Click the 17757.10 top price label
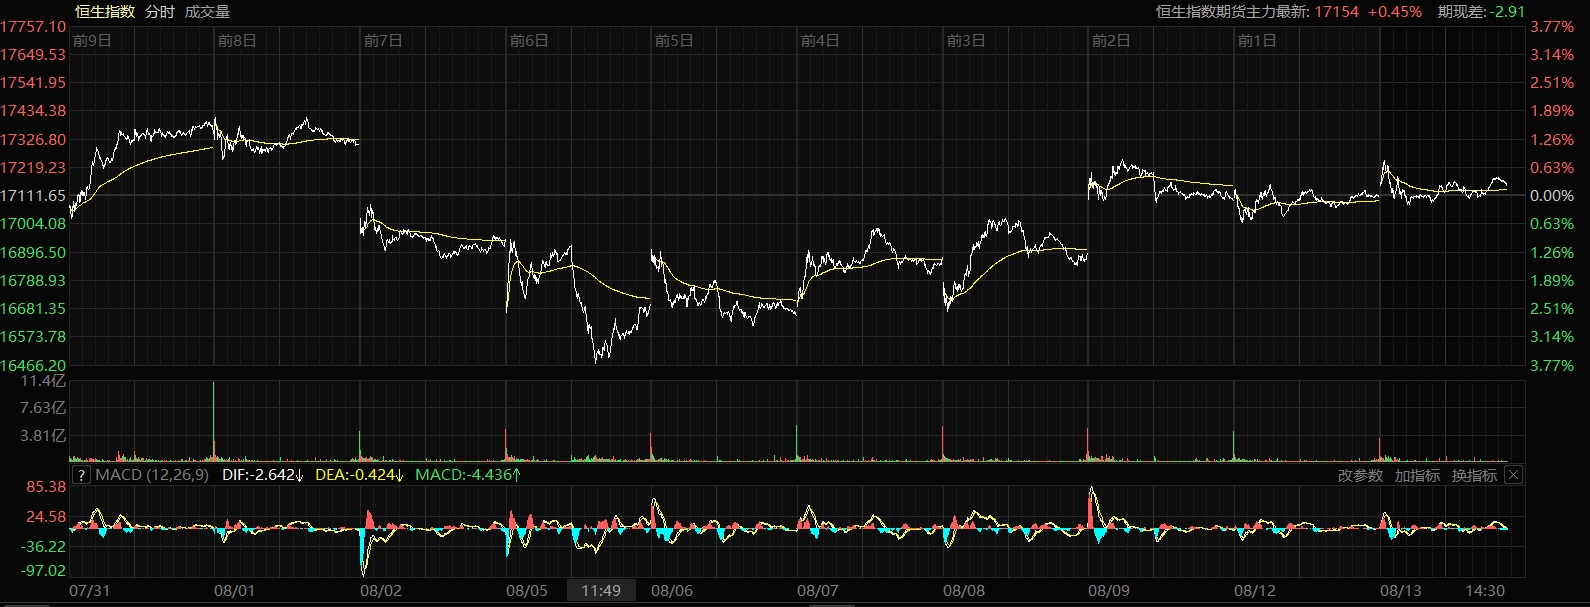Image resolution: width=1590 pixels, height=607 pixels. 33,27
